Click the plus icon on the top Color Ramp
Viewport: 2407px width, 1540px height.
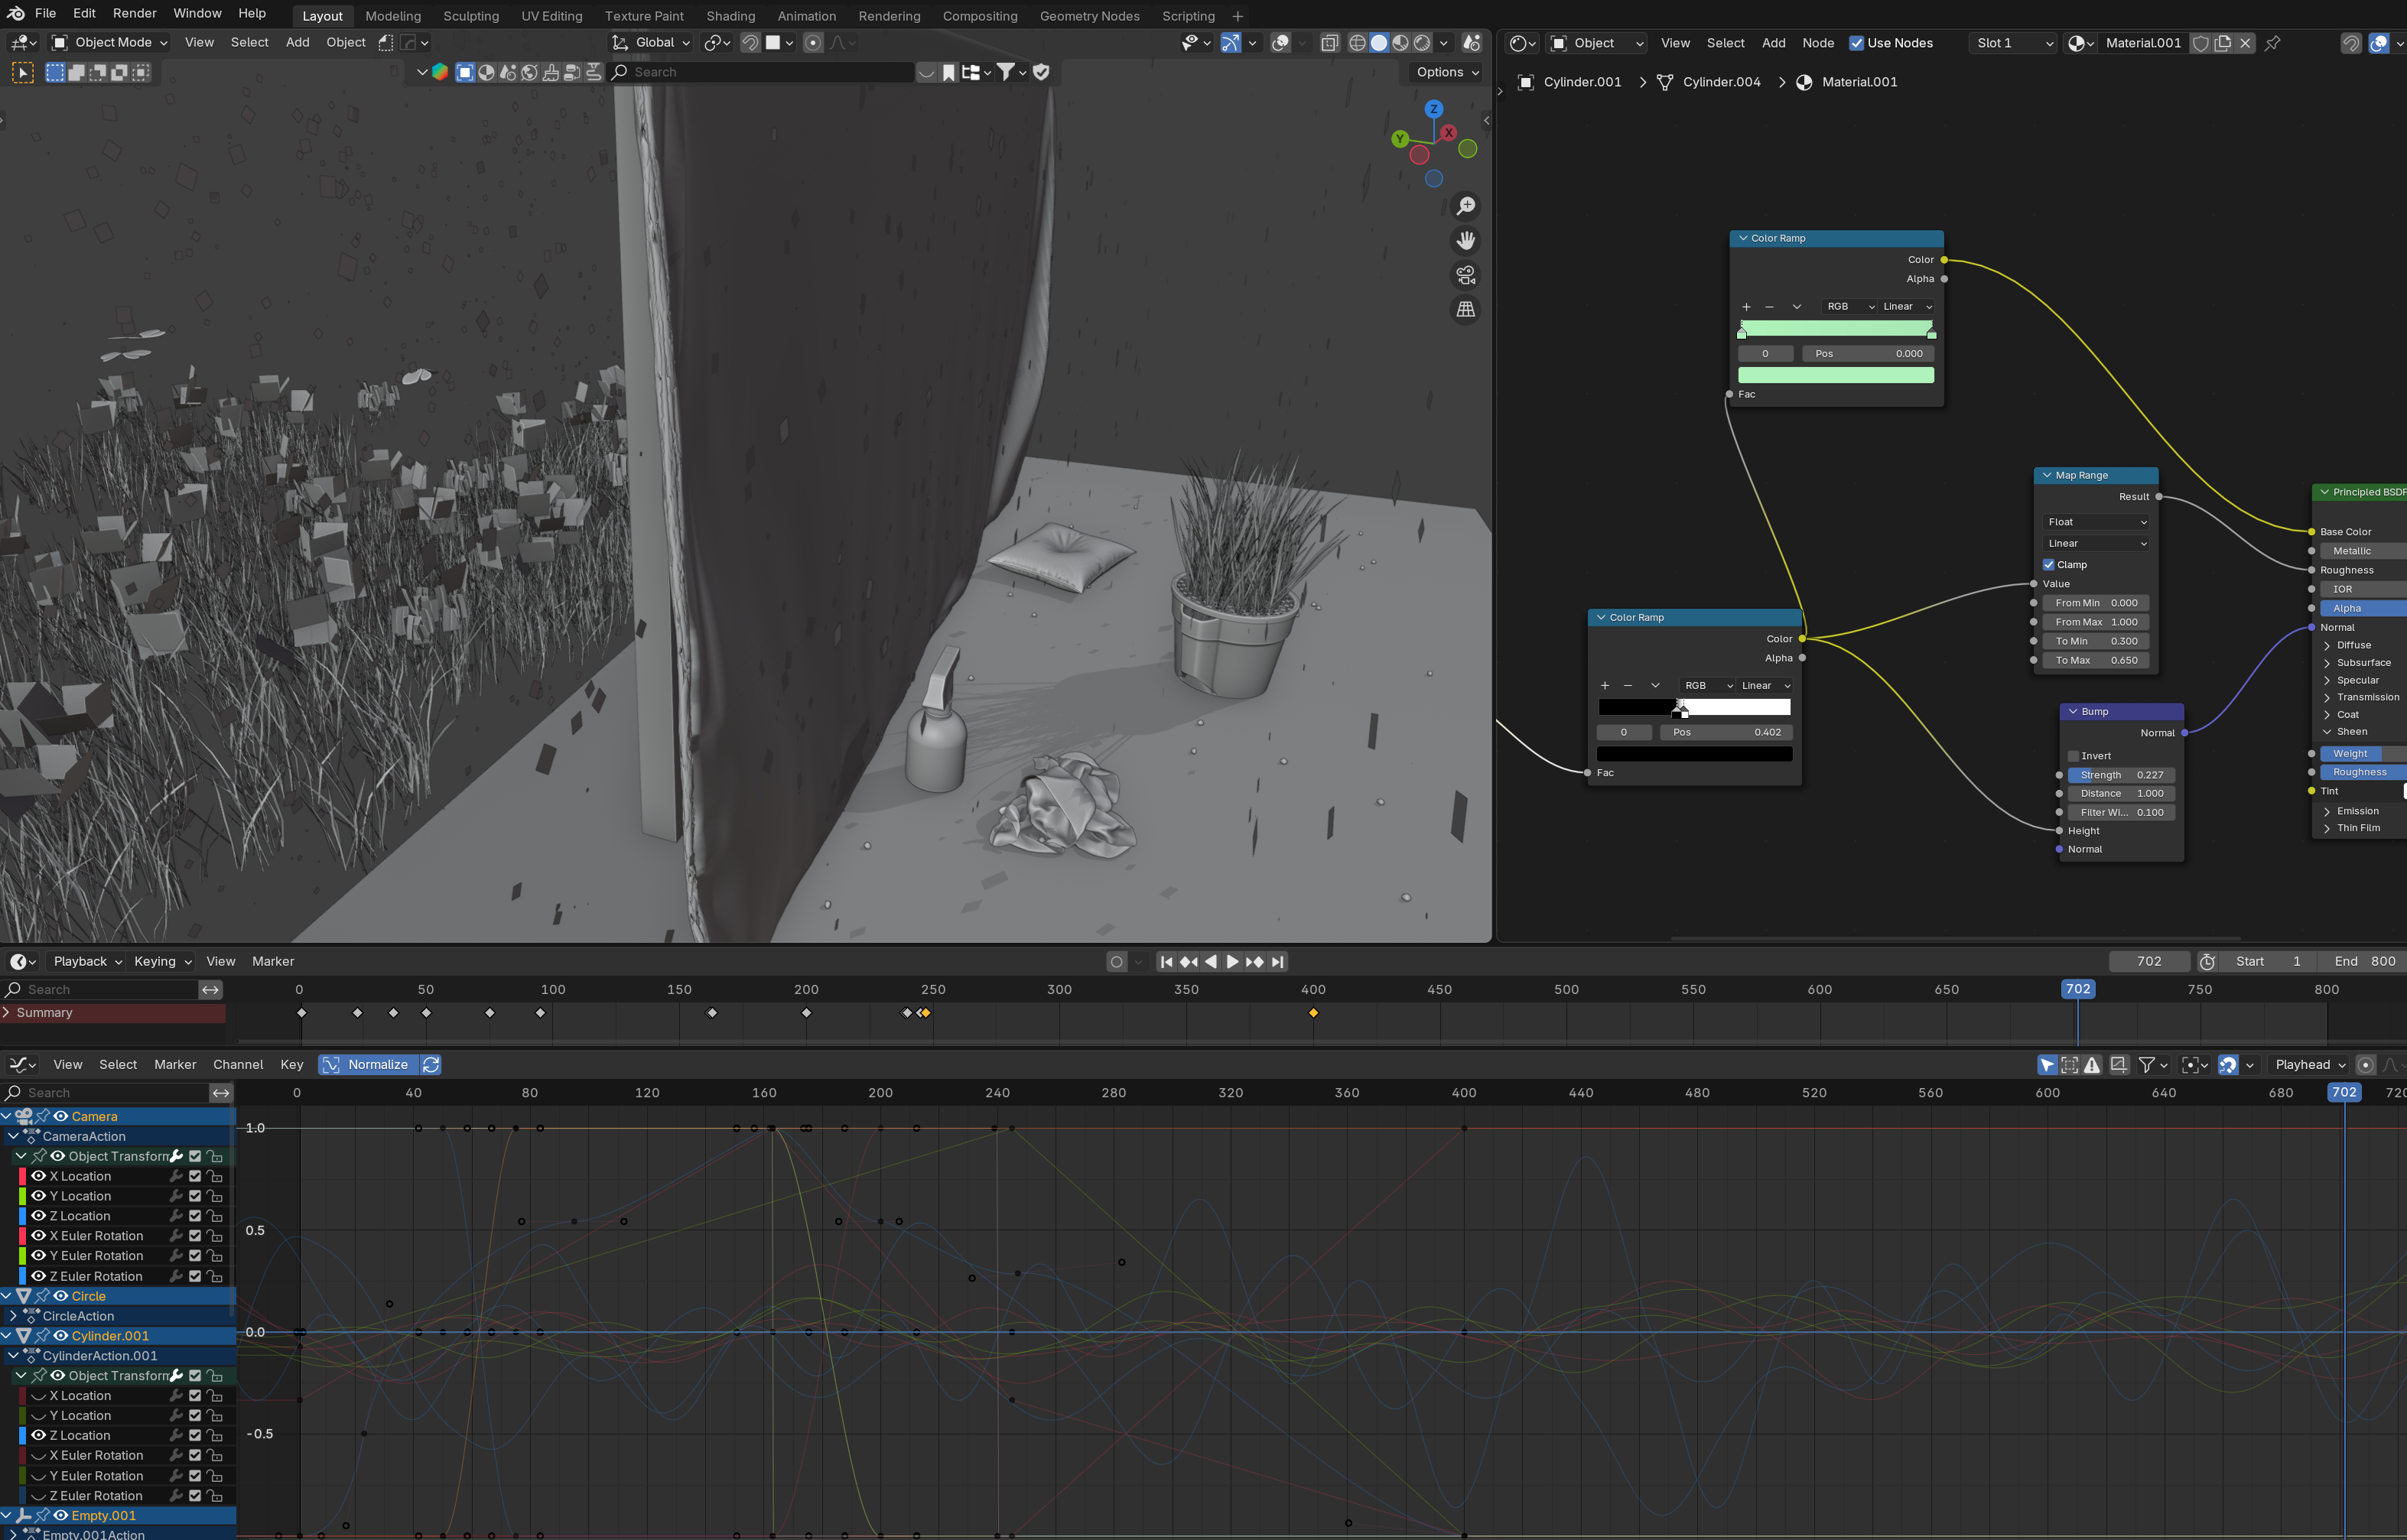[x=1746, y=307]
